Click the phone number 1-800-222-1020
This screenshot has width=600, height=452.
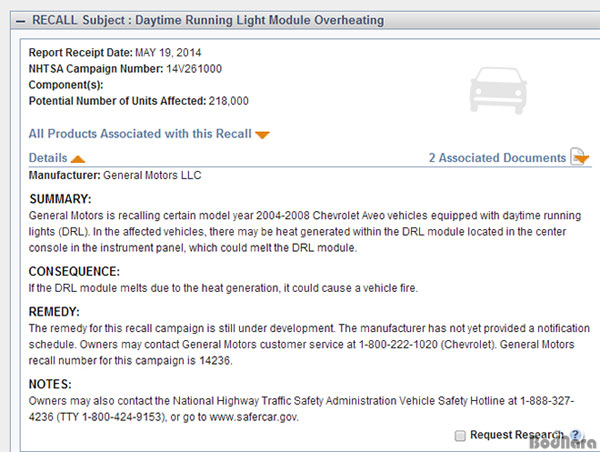click(x=398, y=344)
